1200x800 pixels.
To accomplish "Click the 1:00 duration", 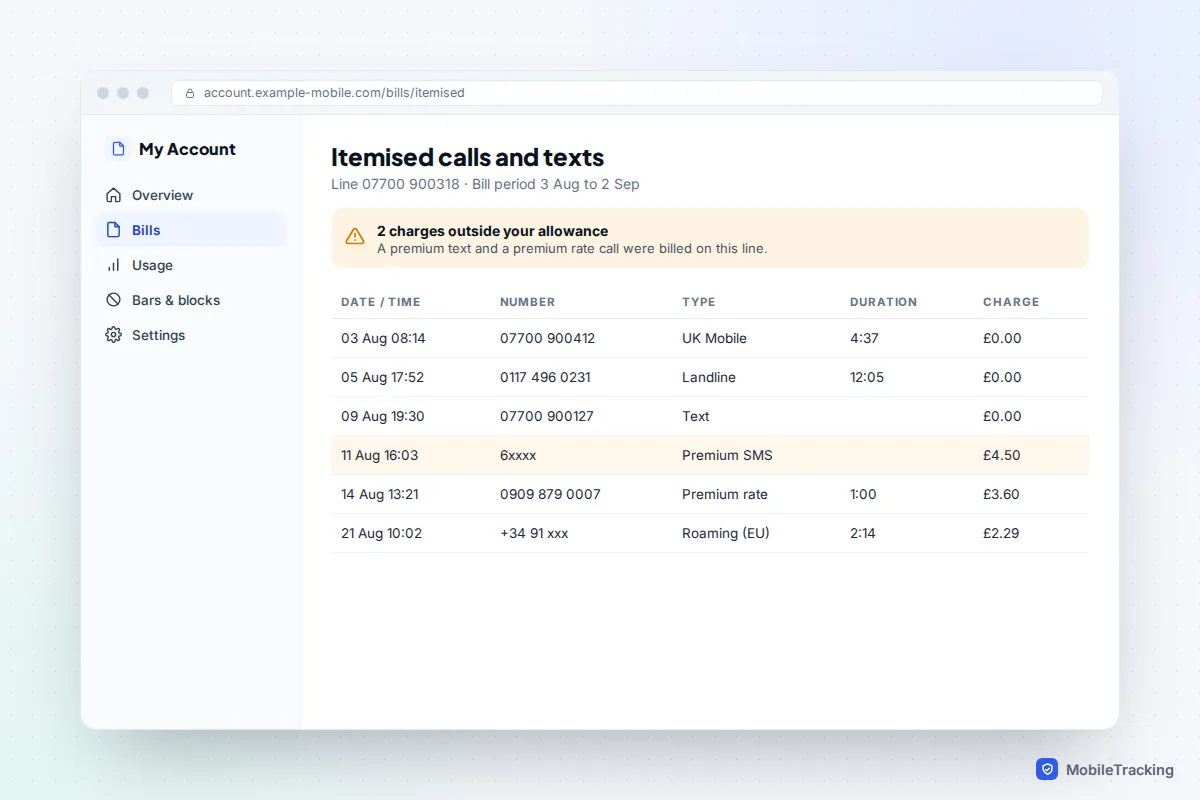I will (863, 494).
